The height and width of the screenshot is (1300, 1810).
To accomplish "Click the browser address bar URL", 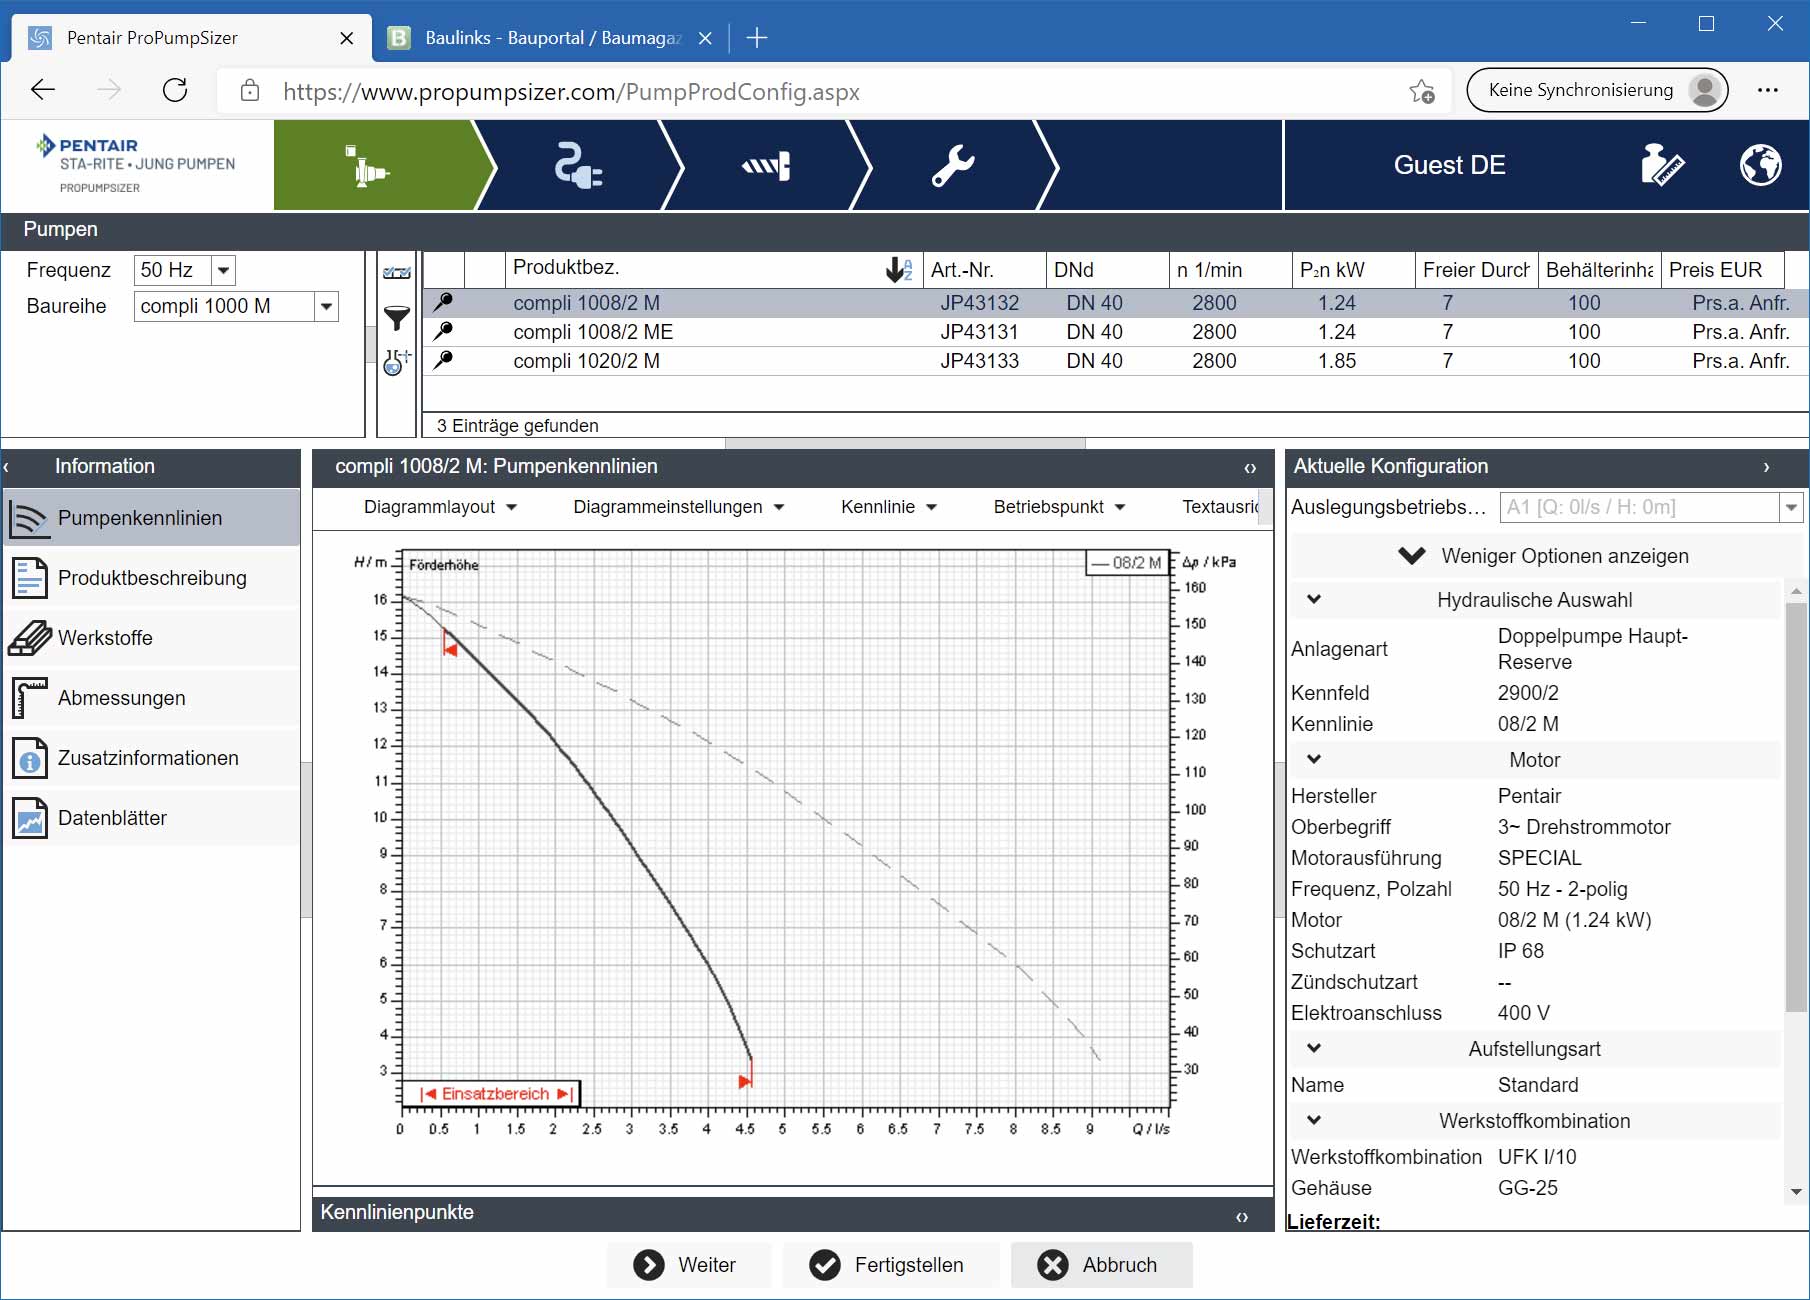I will pyautogui.click(x=571, y=92).
